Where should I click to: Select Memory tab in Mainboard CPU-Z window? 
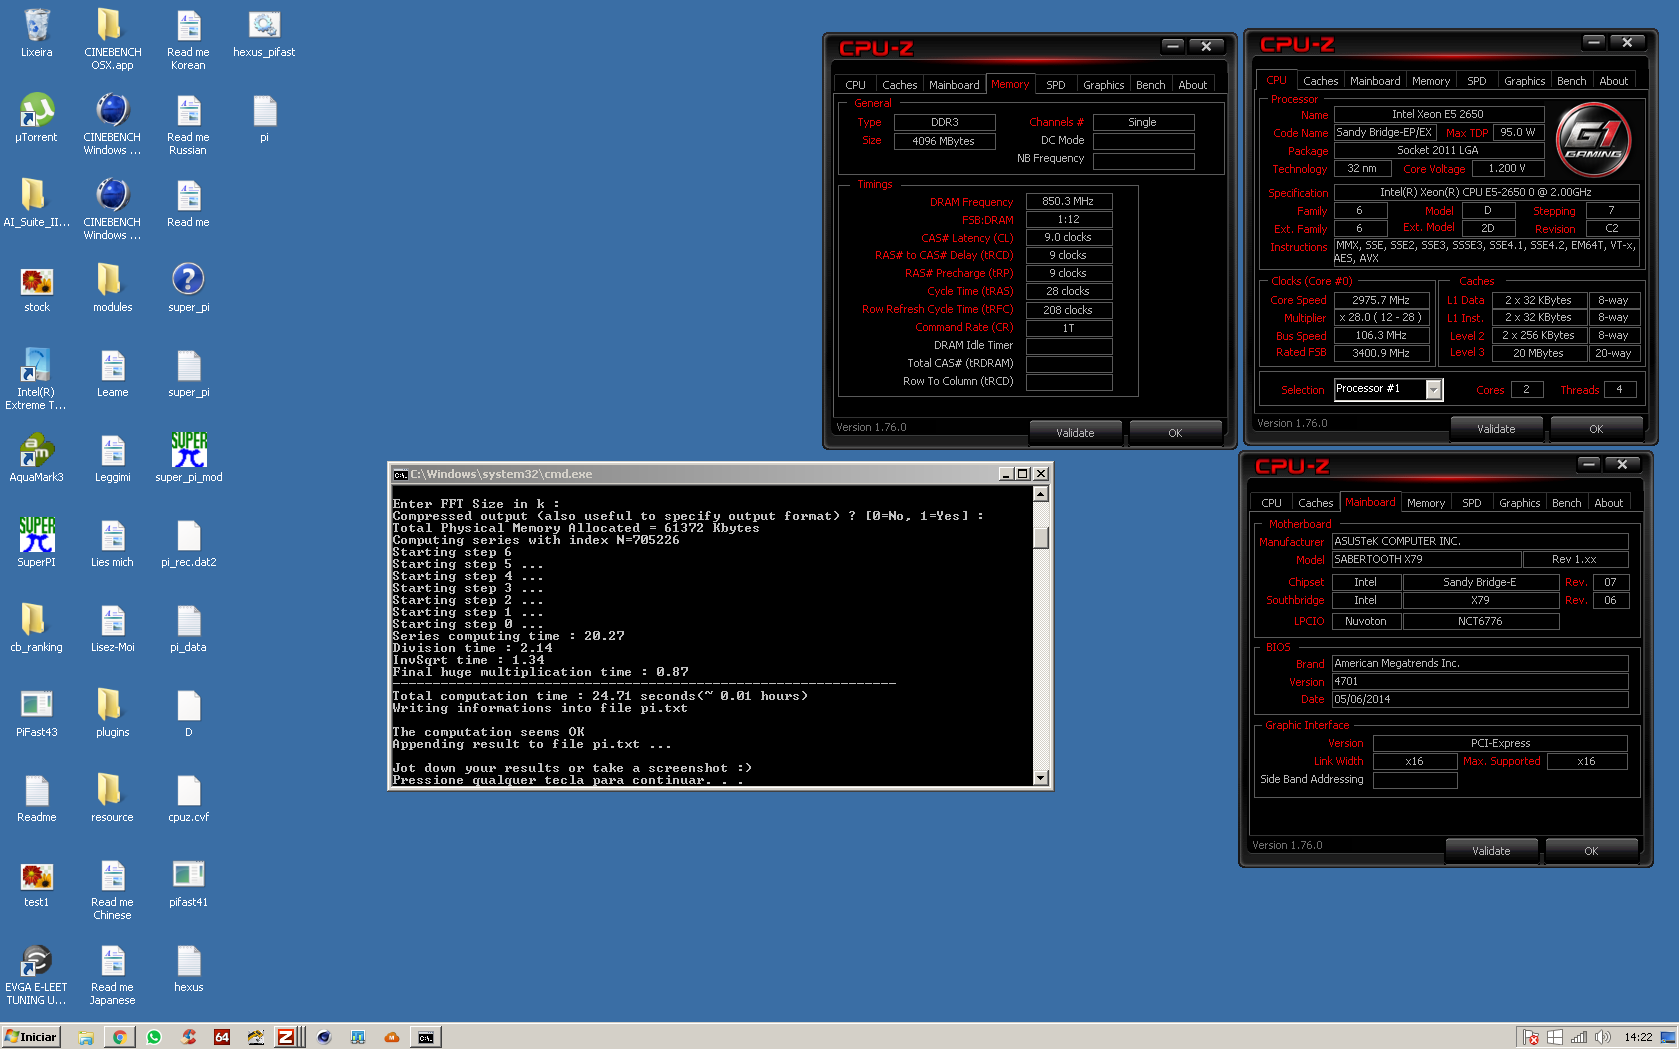1425,503
